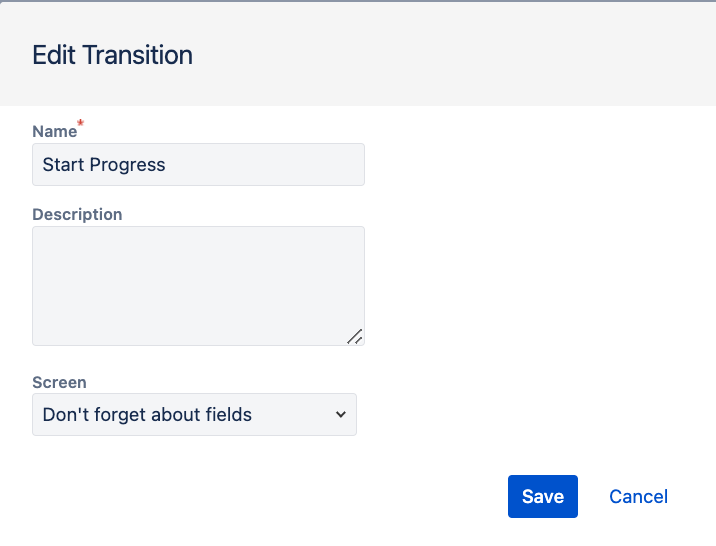Open the Screen dropdown
This screenshot has width=716, height=546.
click(194, 414)
